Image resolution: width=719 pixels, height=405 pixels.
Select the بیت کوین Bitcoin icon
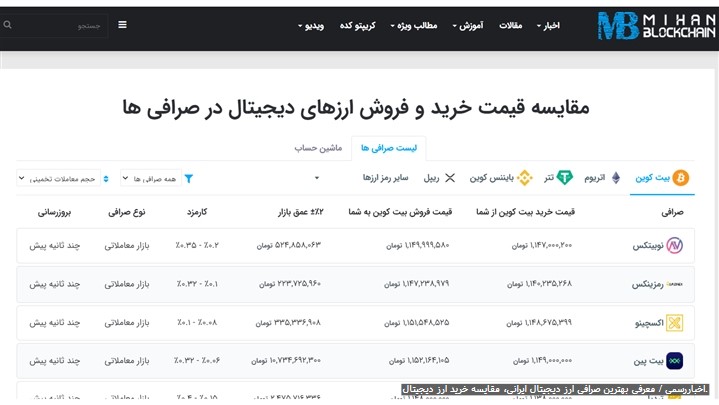coord(680,178)
